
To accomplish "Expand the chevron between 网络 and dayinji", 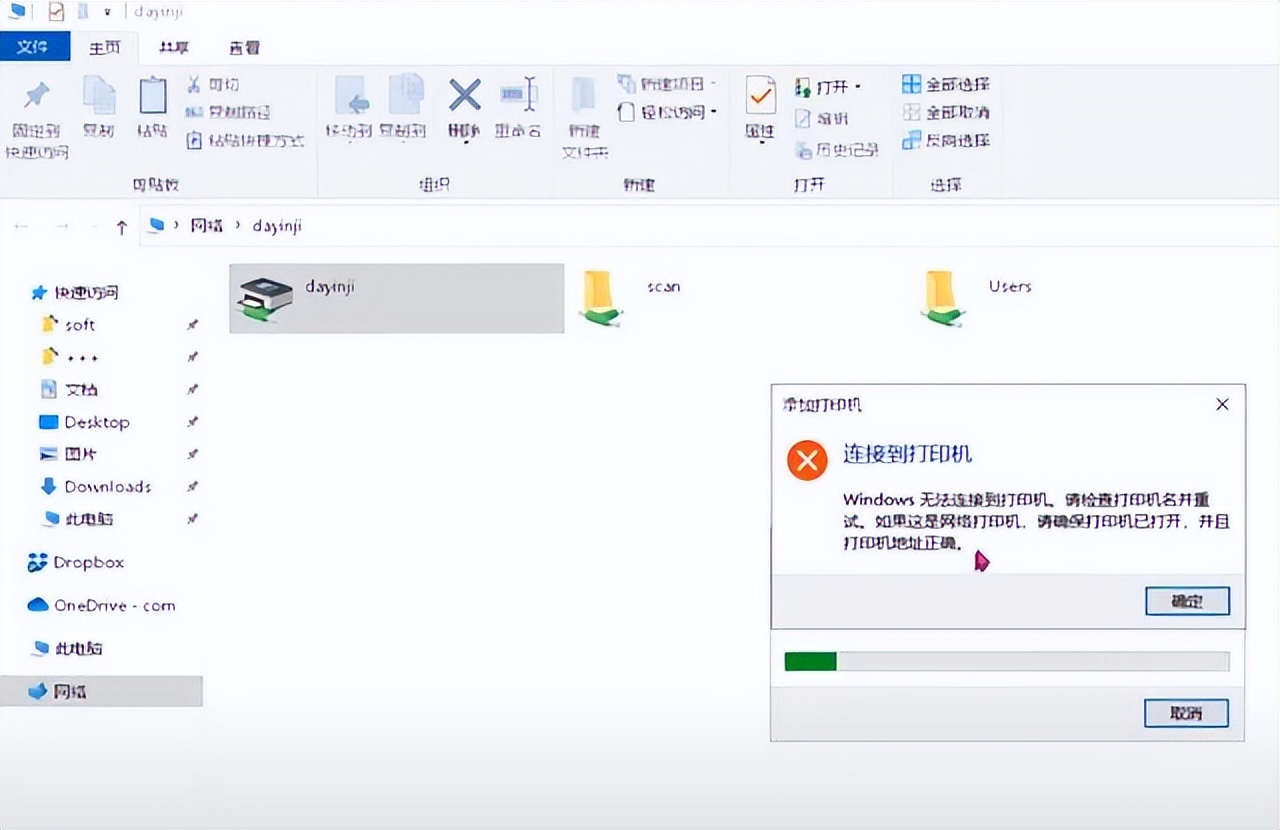I will pos(239,226).
